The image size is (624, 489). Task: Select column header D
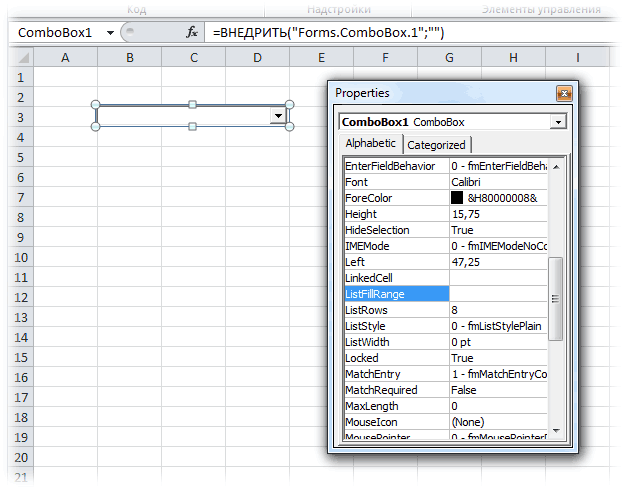[257, 58]
